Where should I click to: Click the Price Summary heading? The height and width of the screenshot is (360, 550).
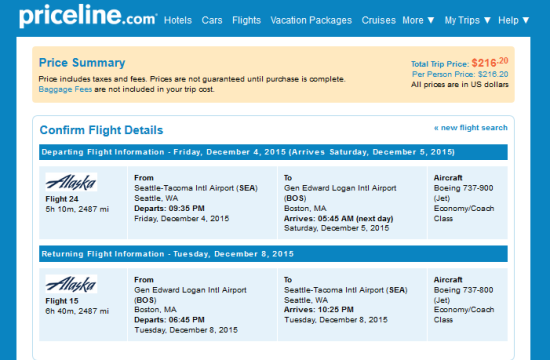coord(82,63)
